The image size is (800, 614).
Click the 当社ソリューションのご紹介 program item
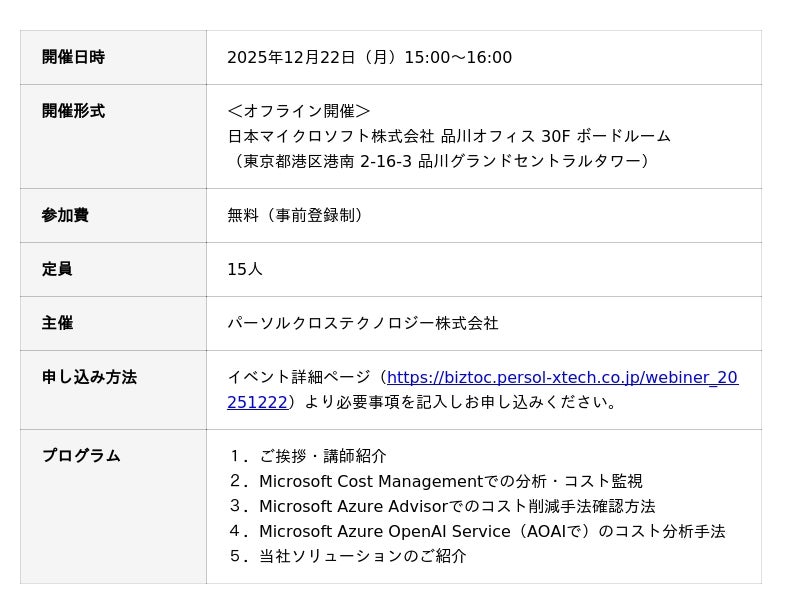coord(362,556)
